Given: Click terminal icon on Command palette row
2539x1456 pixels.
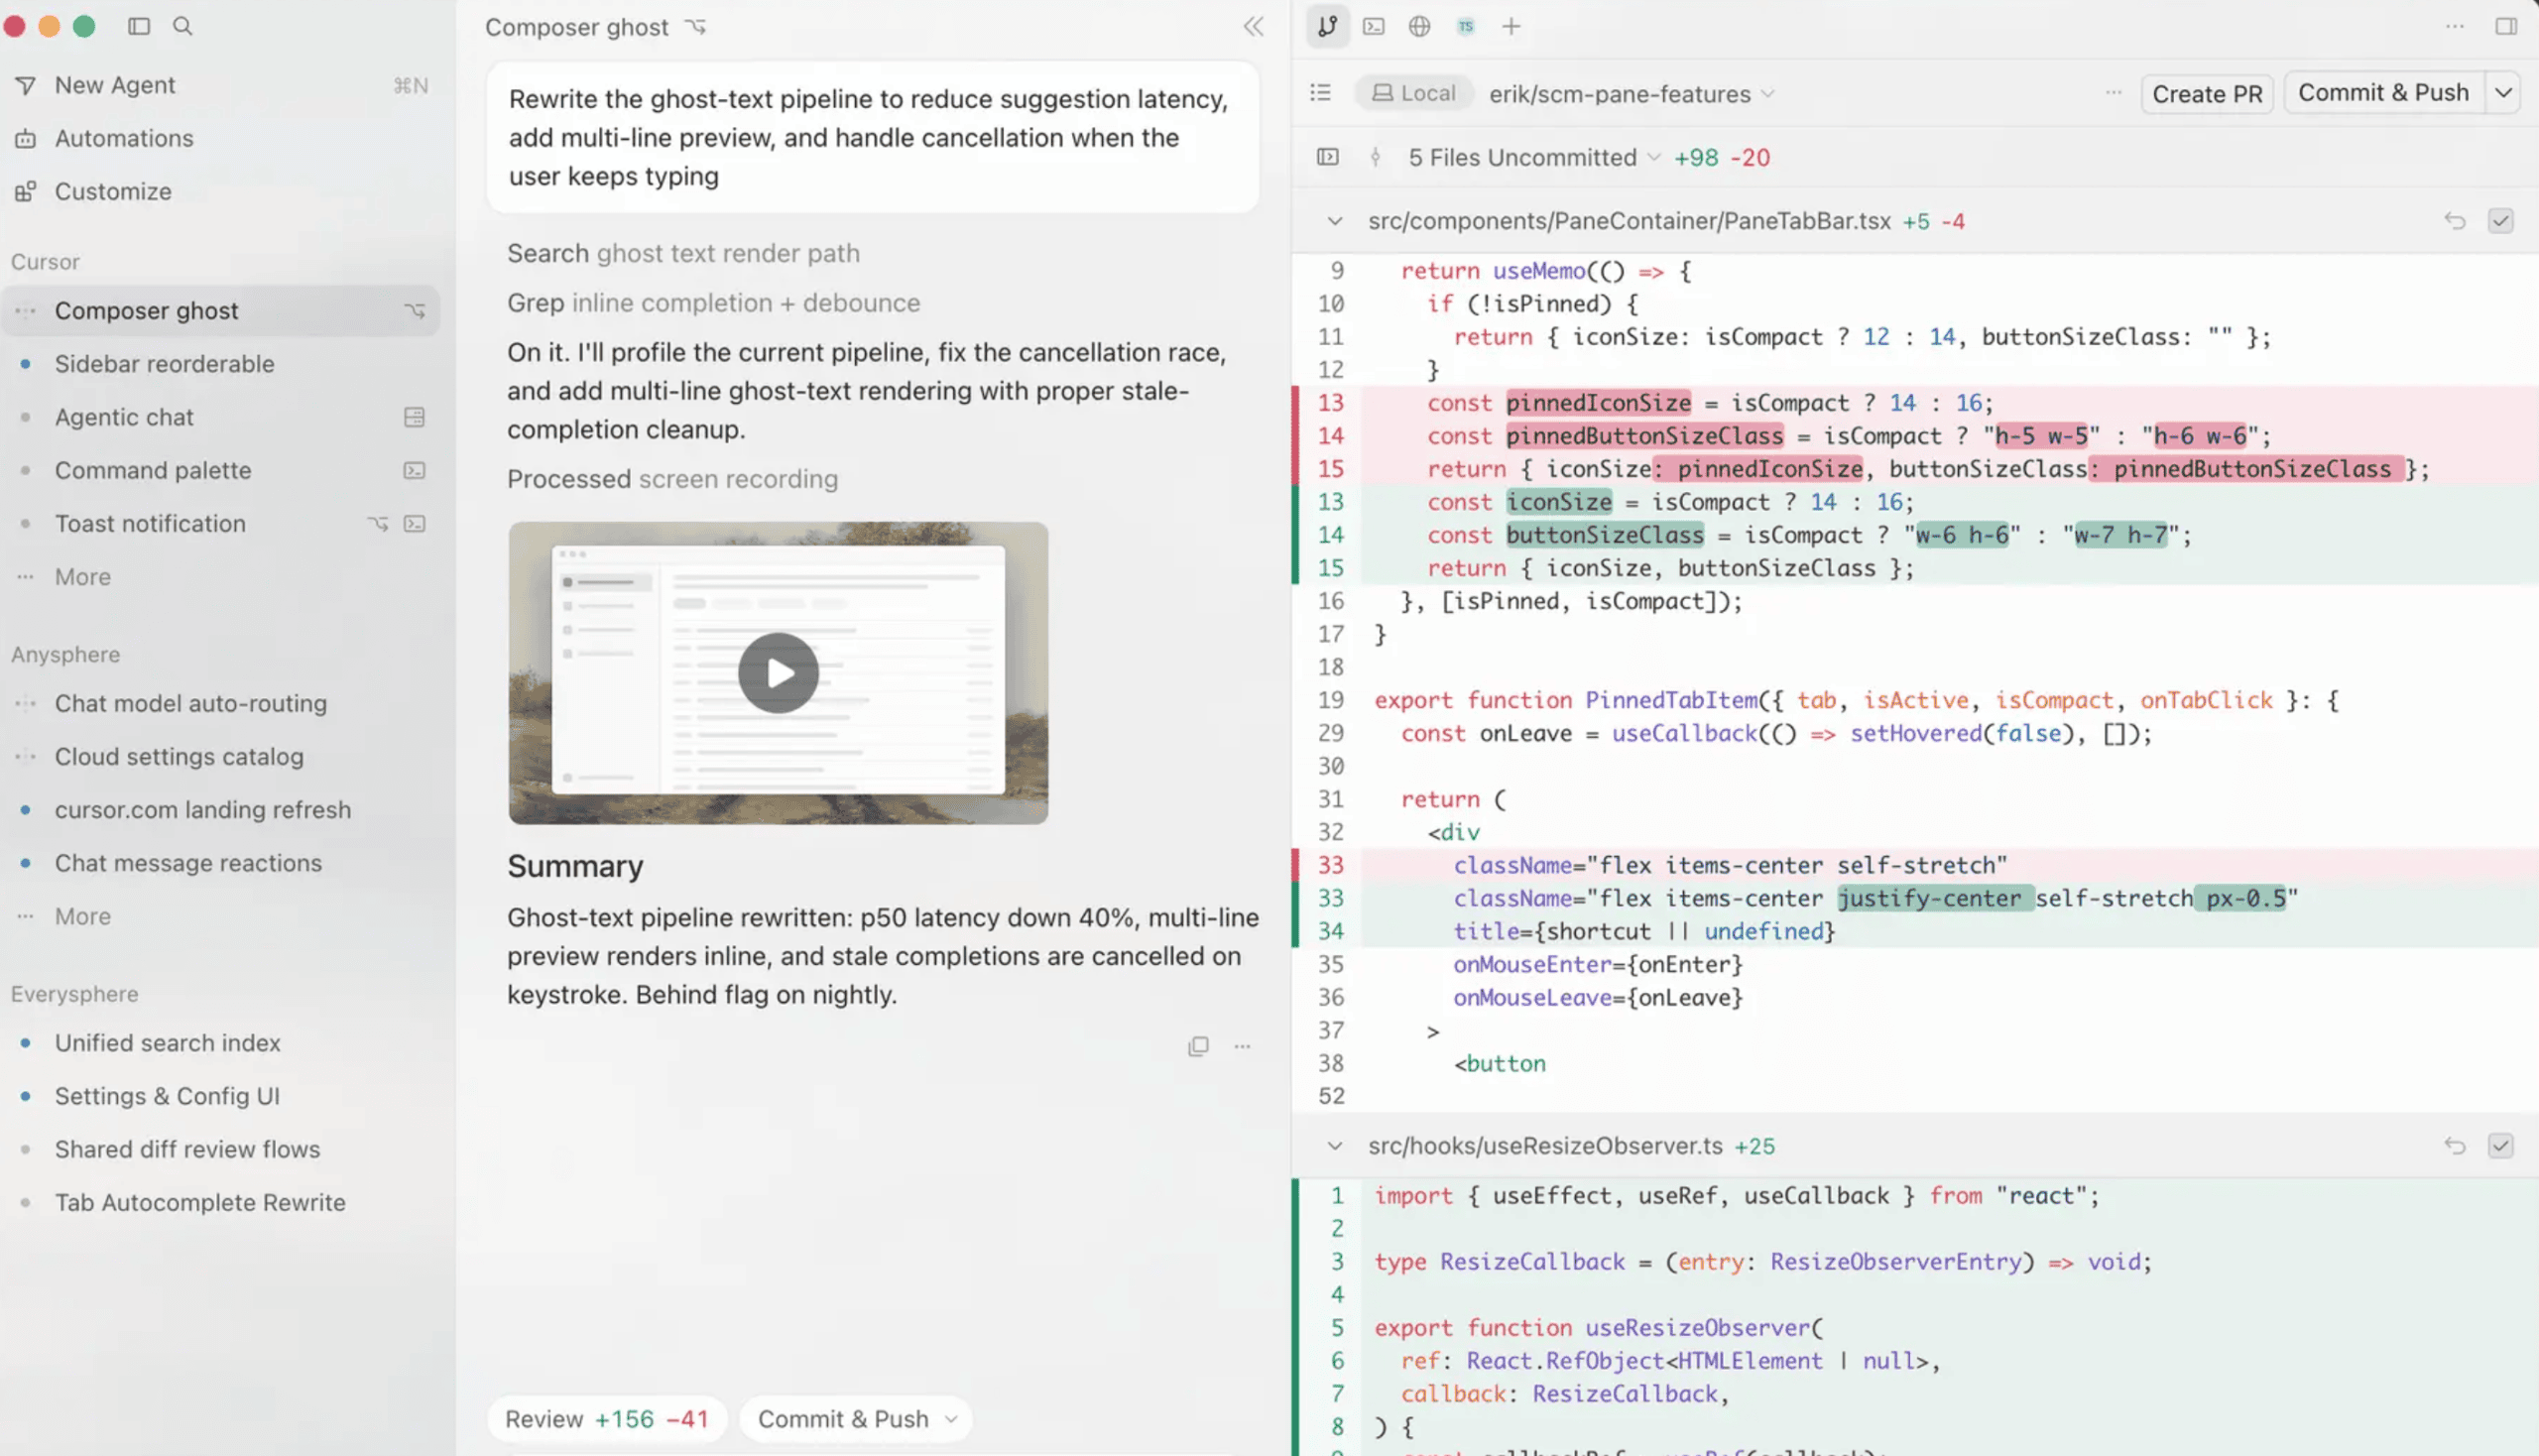Looking at the screenshot, I should coord(414,470).
